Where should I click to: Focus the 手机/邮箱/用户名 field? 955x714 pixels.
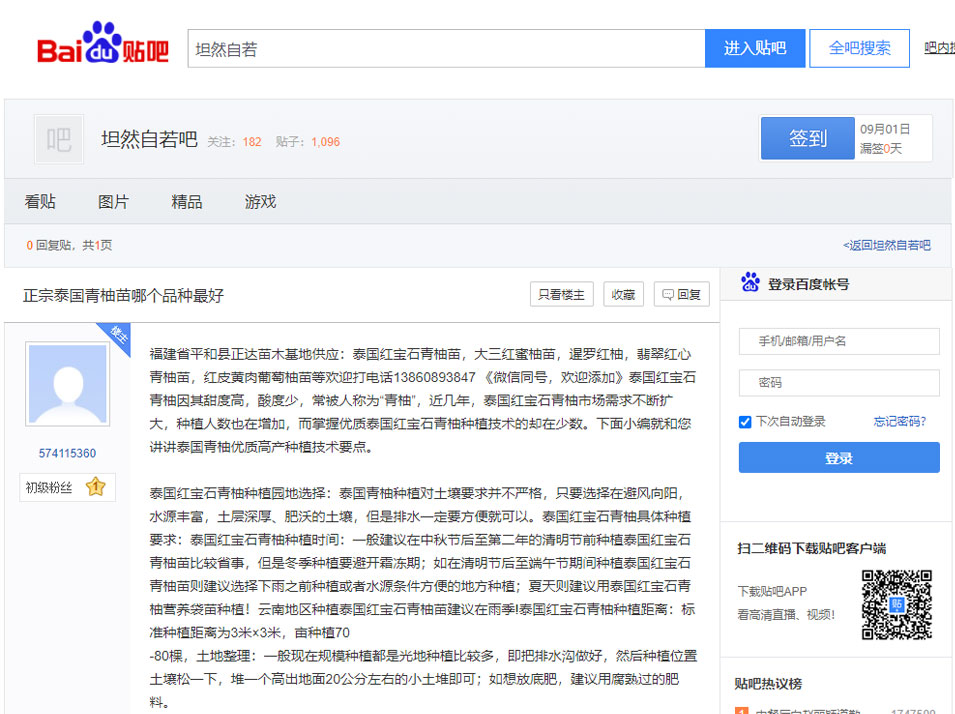839,341
